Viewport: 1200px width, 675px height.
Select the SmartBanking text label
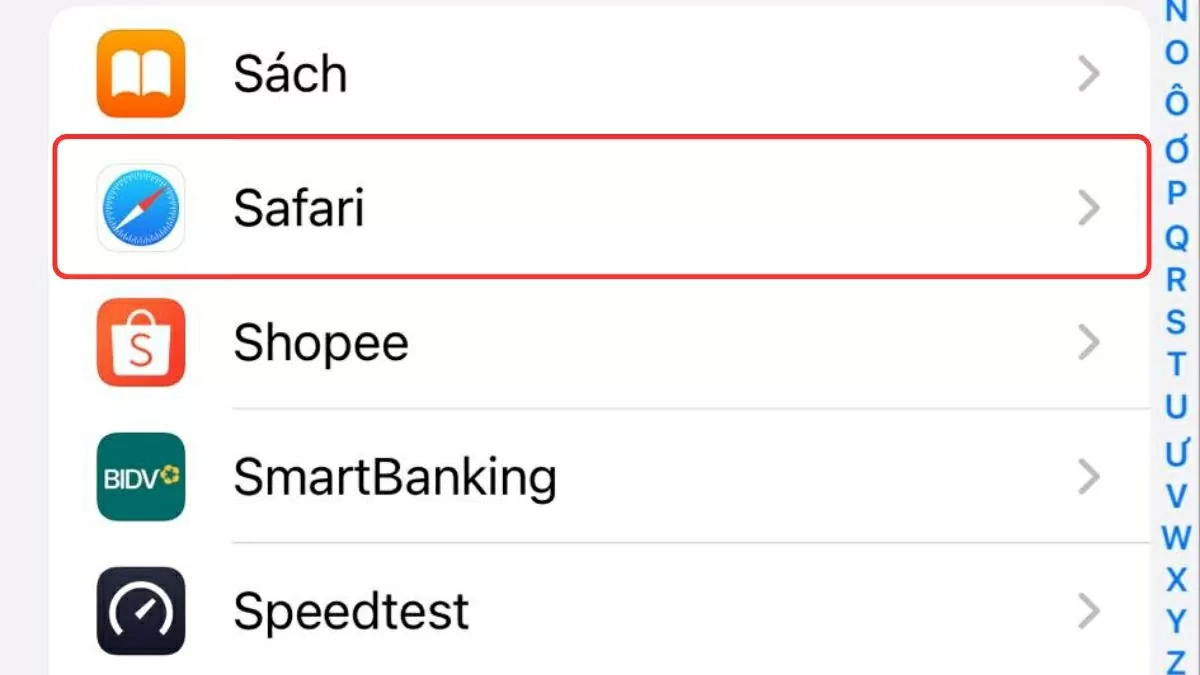coord(394,478)
